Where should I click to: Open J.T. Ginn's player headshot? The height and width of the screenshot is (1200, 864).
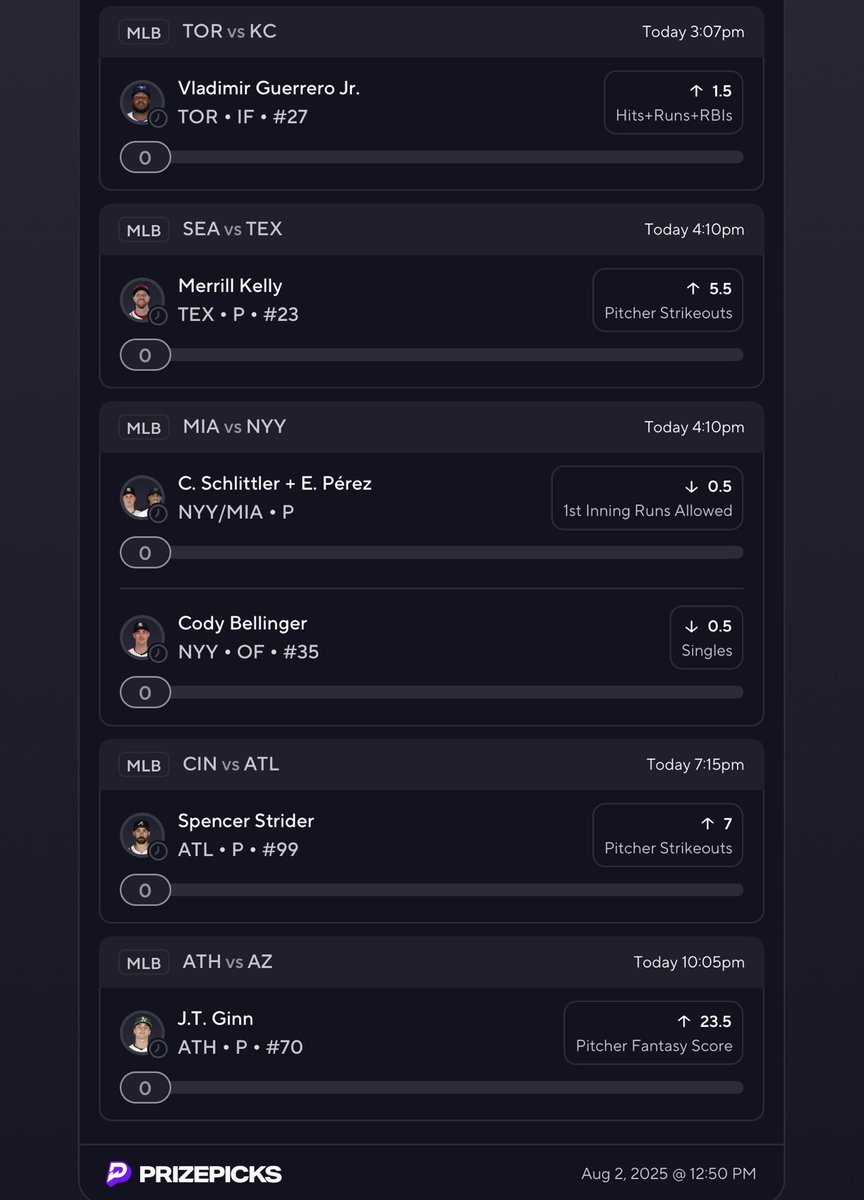click(x=142, y=1033)
